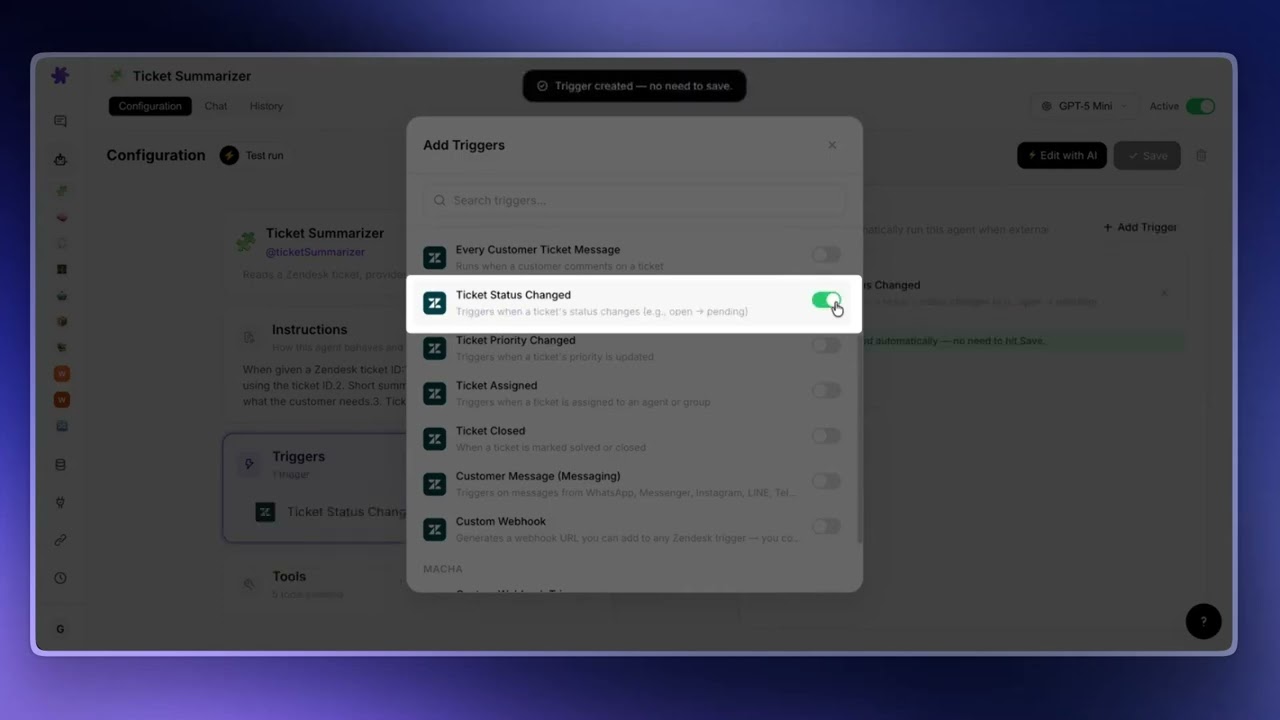Click Zendesk icon in Triggers card
Image resolution: width=1280 pixels, height=720 pixels.
[265, 512]
